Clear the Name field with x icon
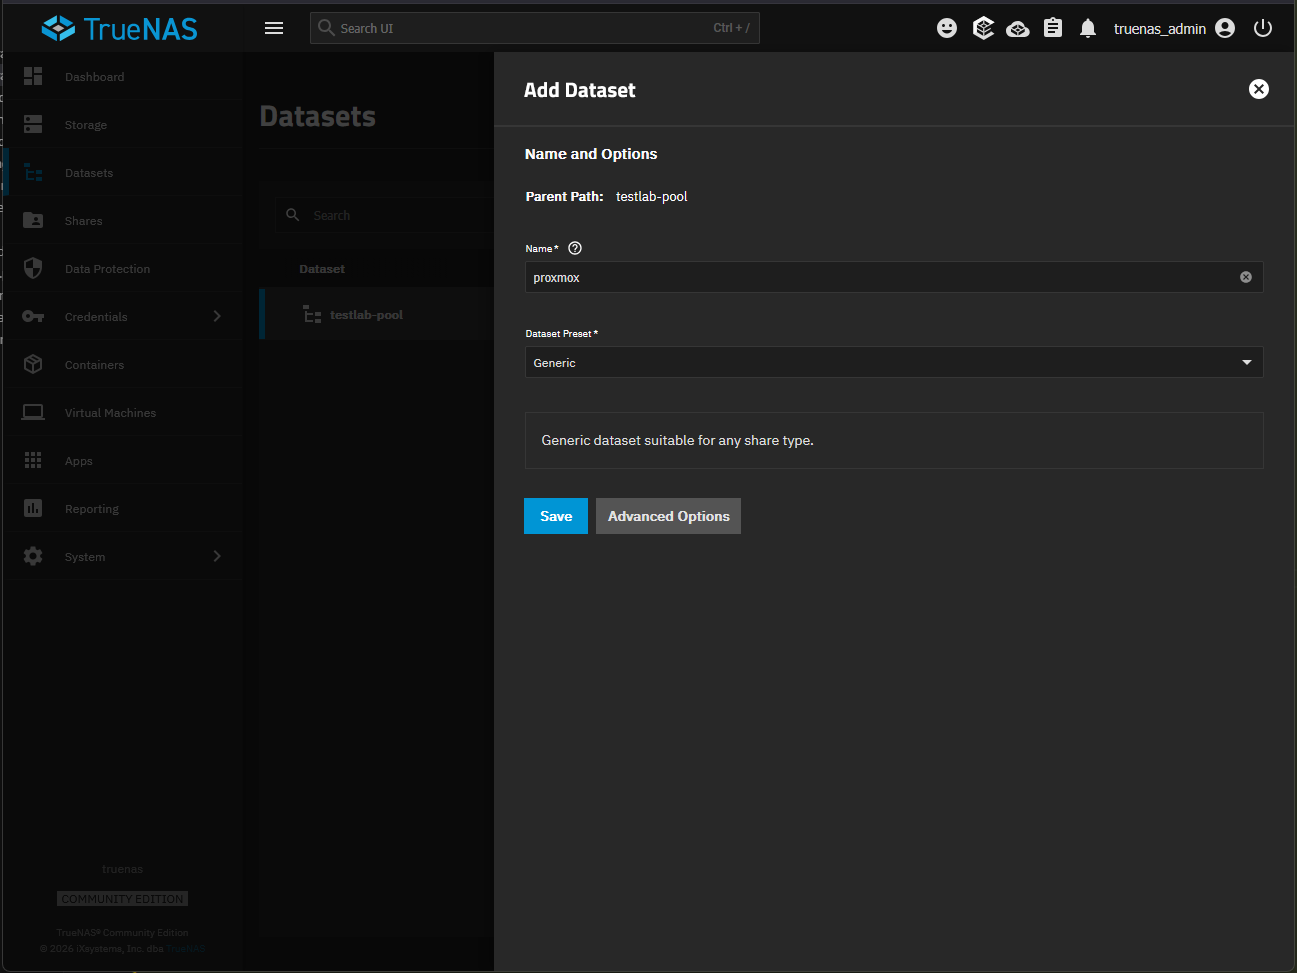Screen dimensions: 1297x973 pos(1246,277)
